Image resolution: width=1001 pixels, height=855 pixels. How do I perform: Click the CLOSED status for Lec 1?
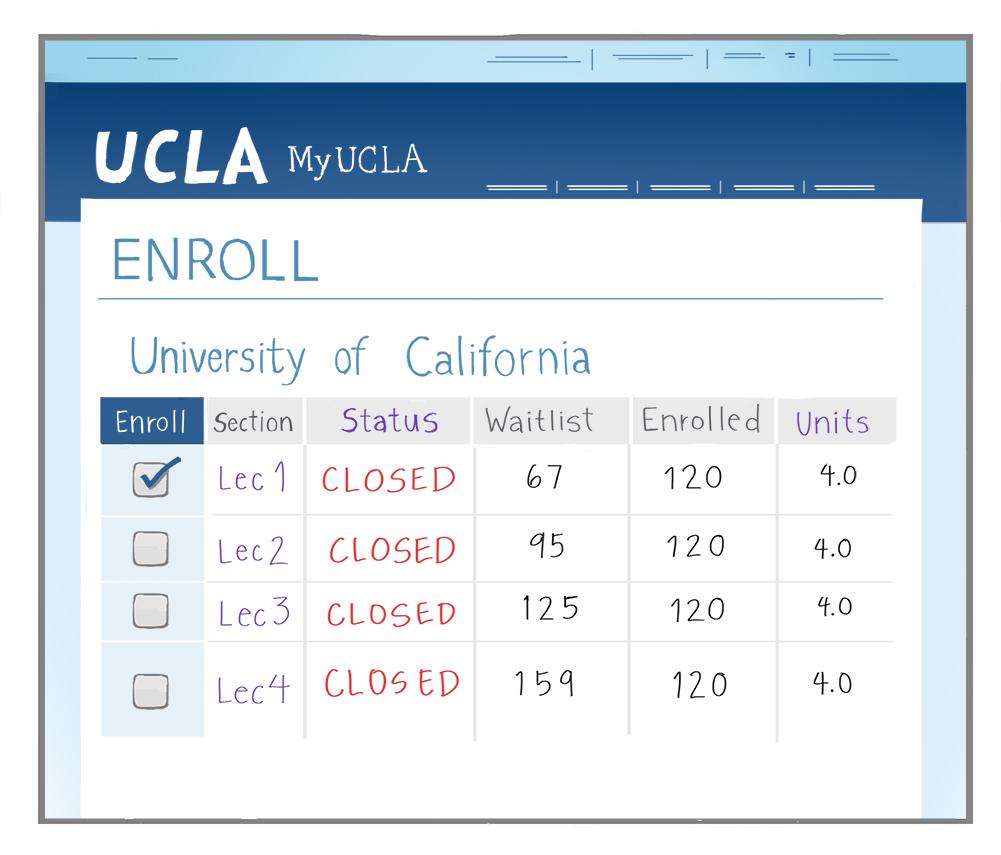point(388,480)
